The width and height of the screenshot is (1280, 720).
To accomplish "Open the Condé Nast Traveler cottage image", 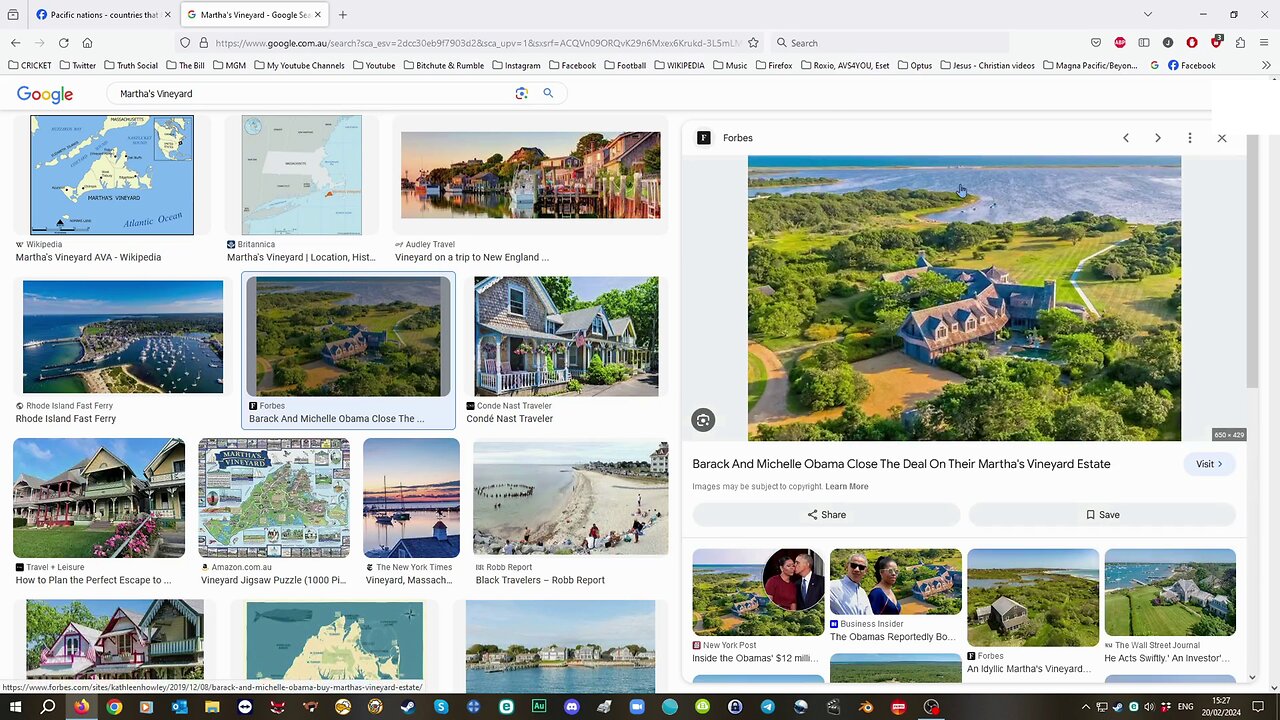I will 566,336.
